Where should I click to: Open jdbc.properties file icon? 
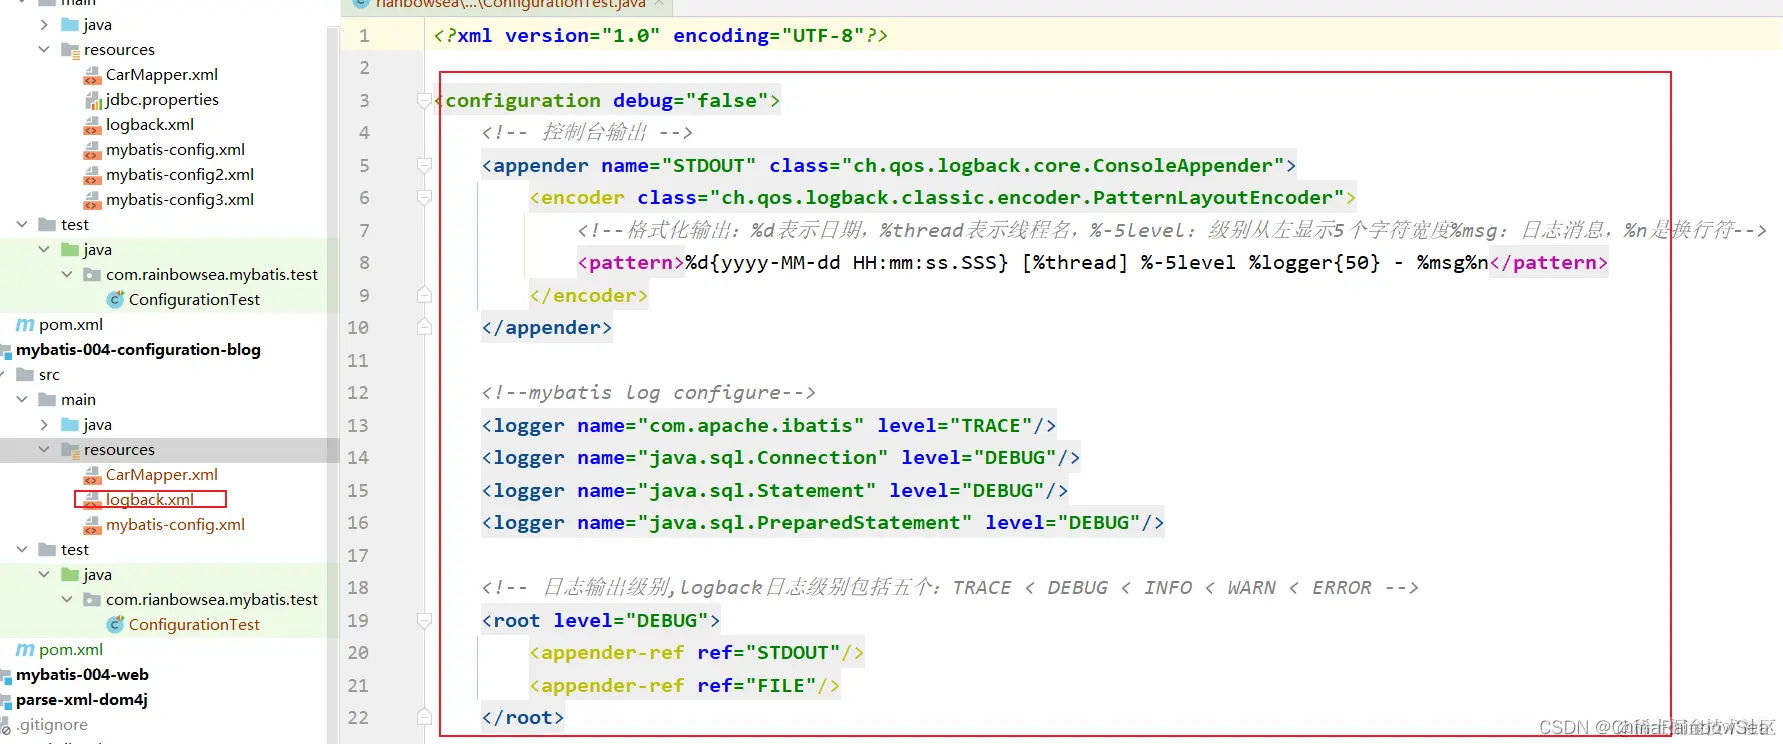point(92,100)
